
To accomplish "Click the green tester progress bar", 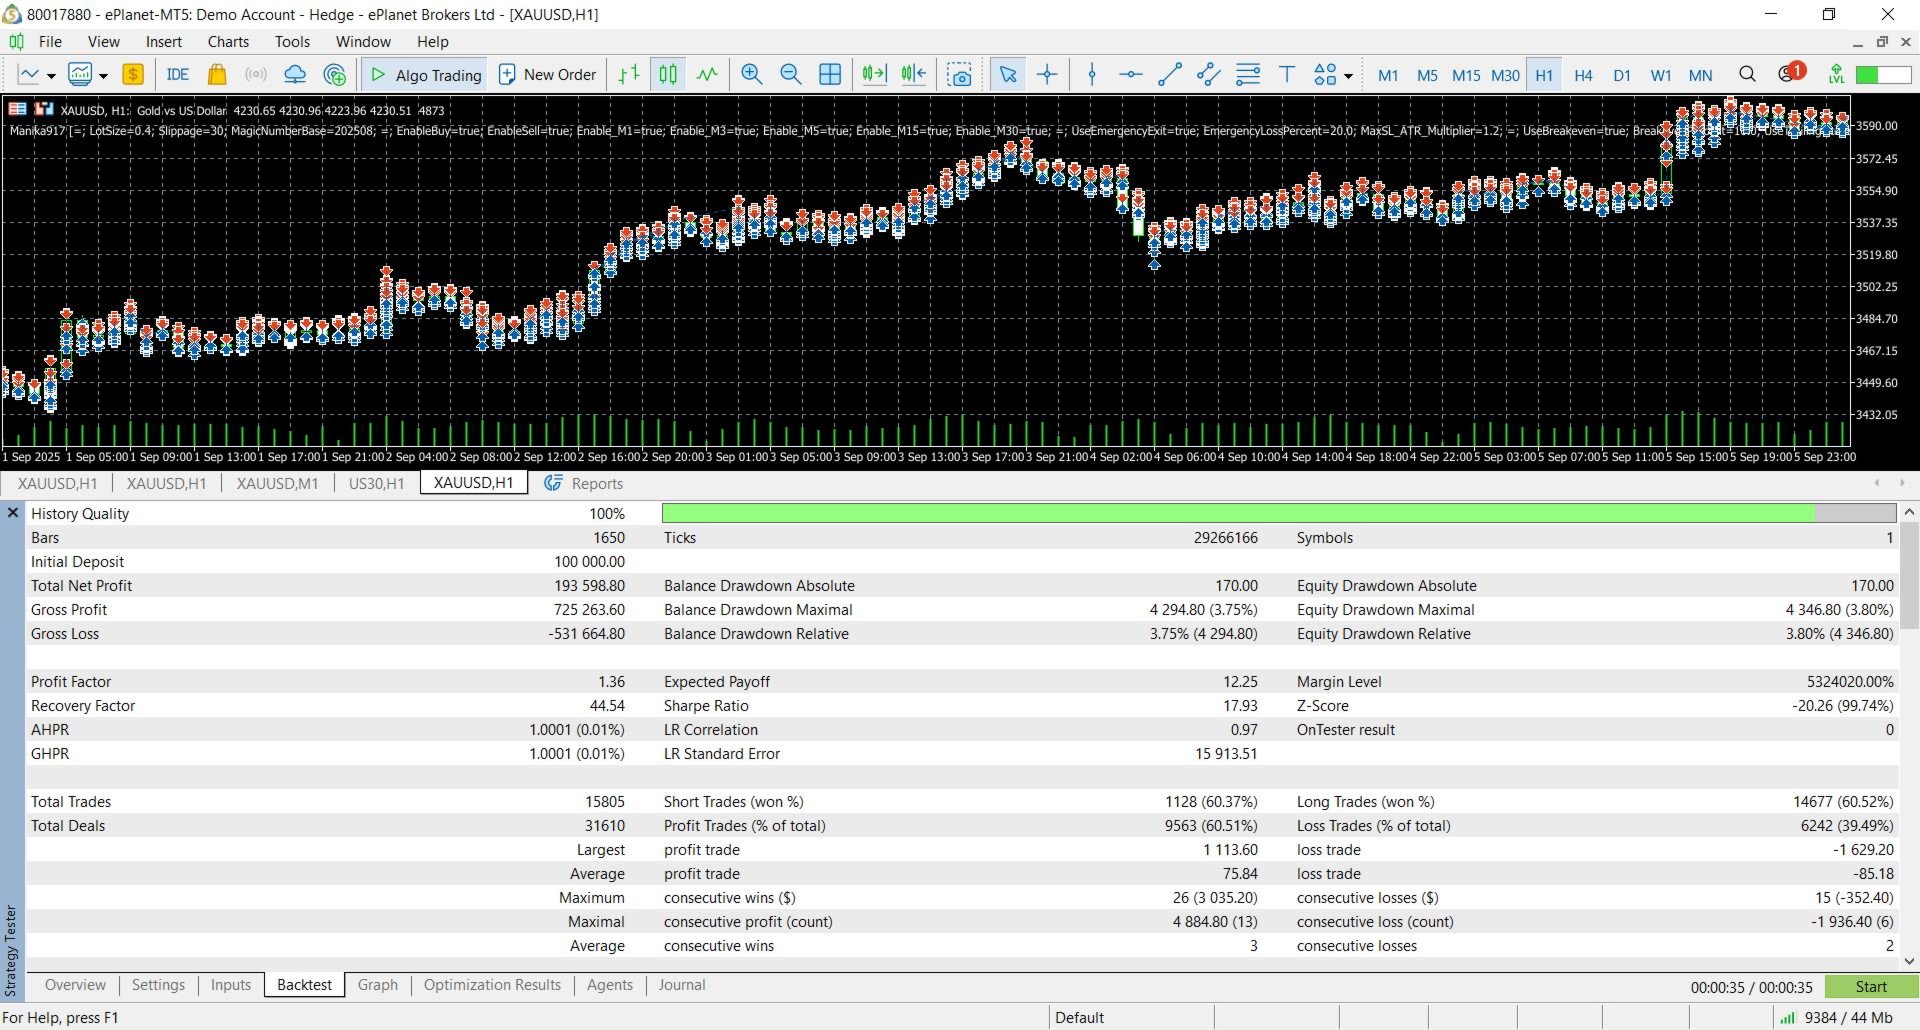I will point(1238,513).
